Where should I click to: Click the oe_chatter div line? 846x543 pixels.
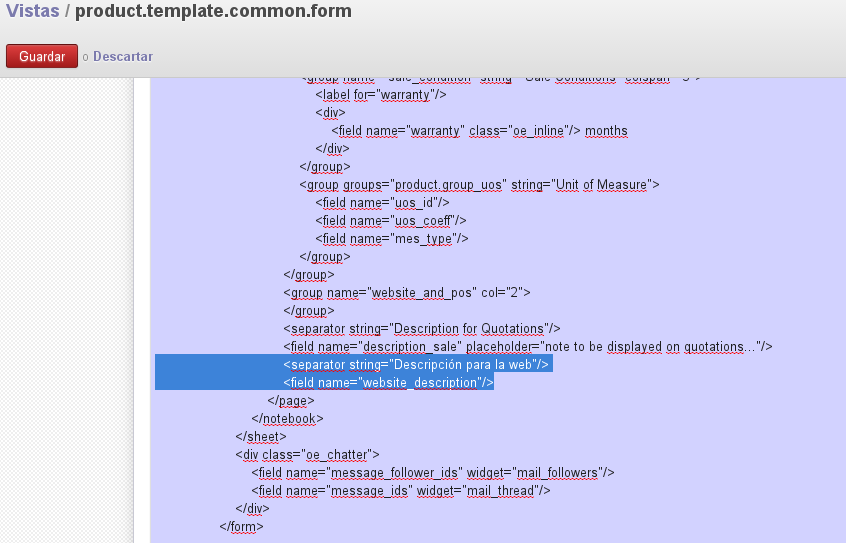click(x=307, y=454)
